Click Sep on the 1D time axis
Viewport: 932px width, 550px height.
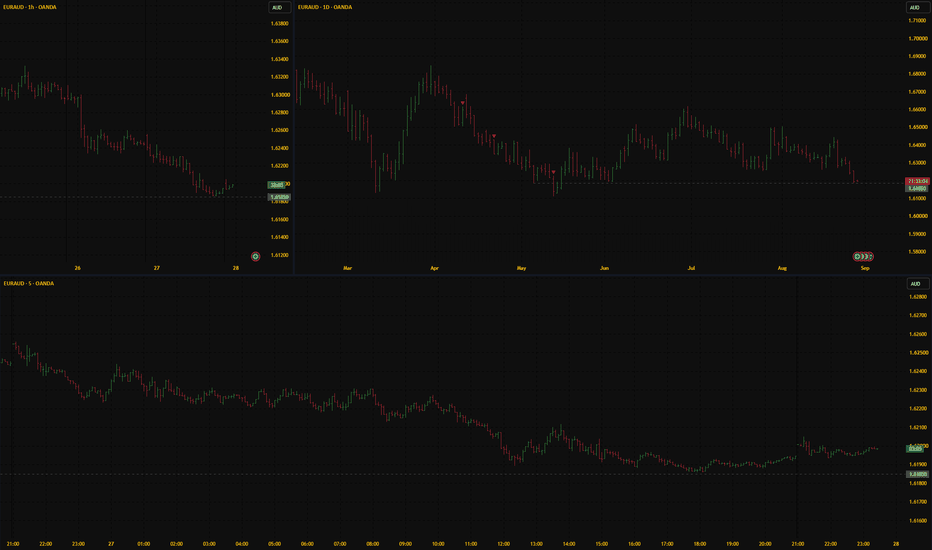pyautogui.click(x=865, y=268)
